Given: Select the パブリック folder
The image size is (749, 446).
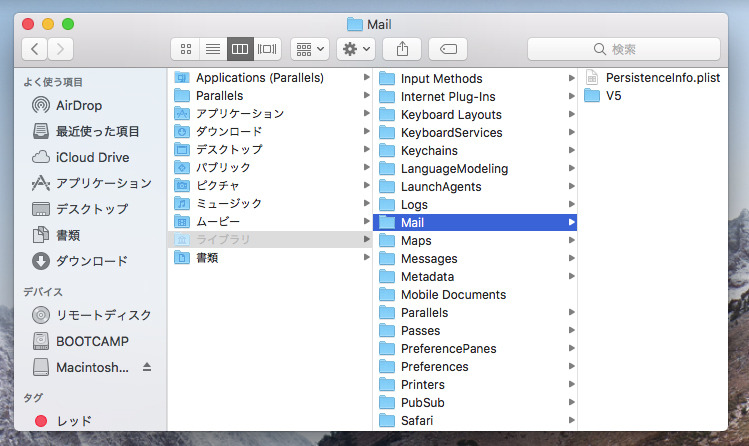Looking at the screenshot, I should tap(271, 167).
